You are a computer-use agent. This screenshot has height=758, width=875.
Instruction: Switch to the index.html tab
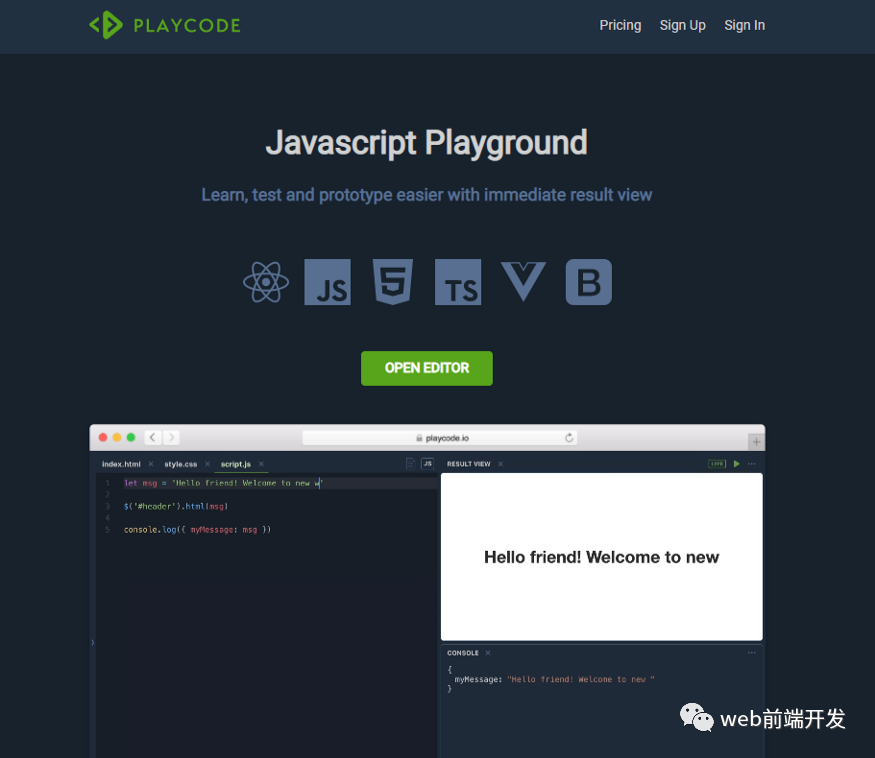[x=121, y=464]
